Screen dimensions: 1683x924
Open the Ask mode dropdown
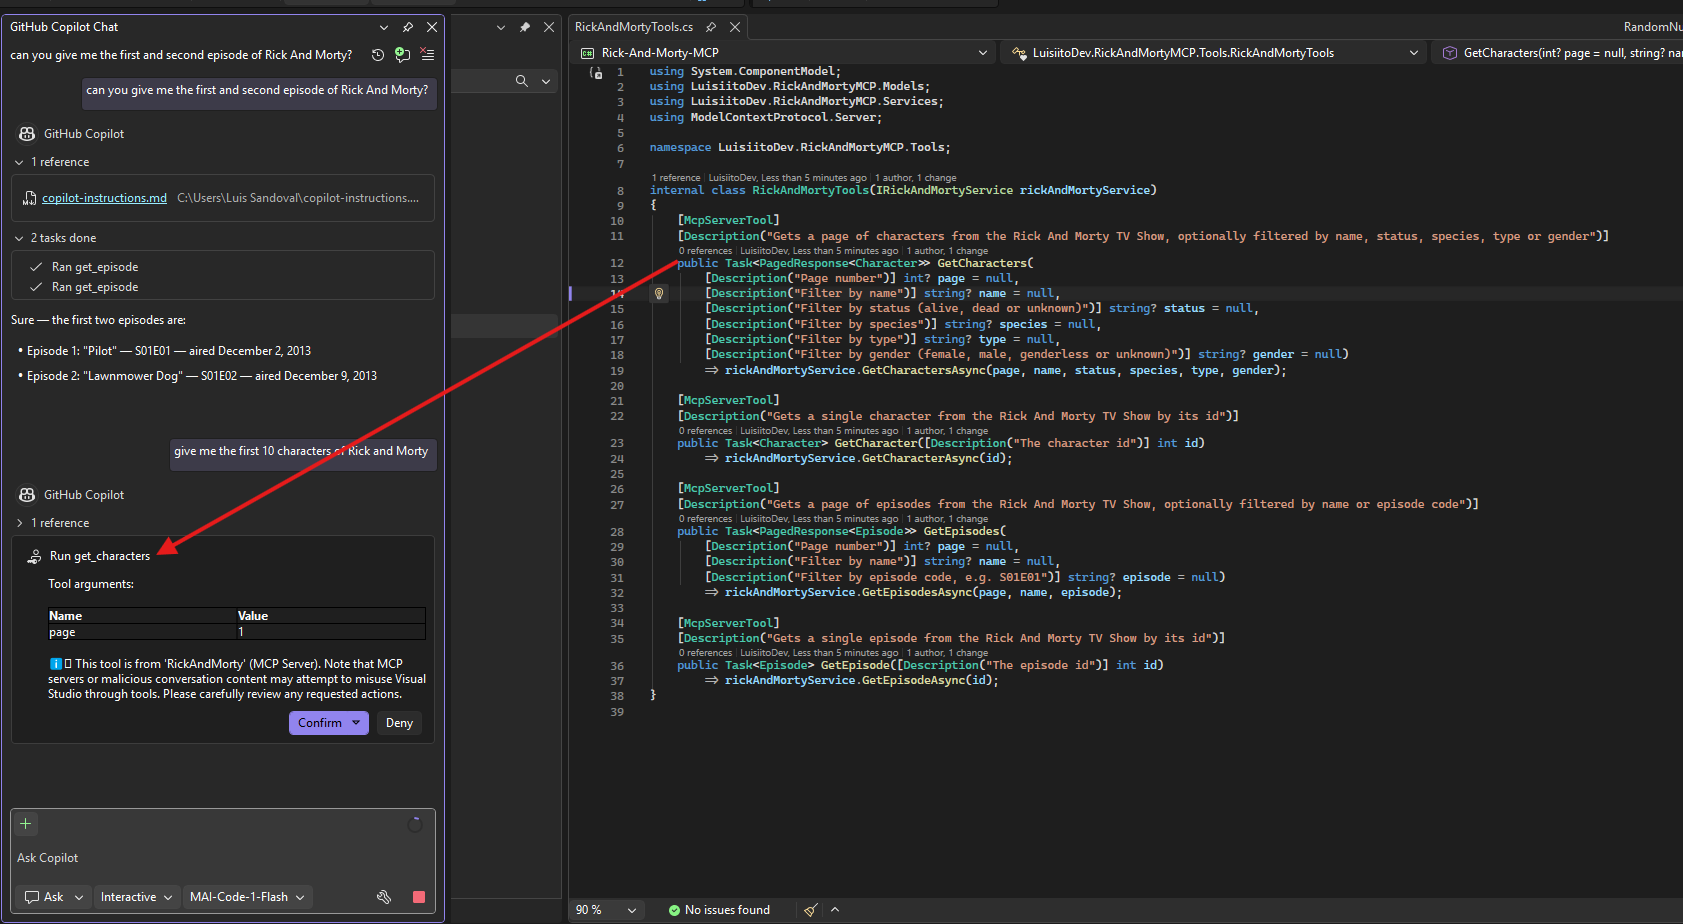(54, 897)
